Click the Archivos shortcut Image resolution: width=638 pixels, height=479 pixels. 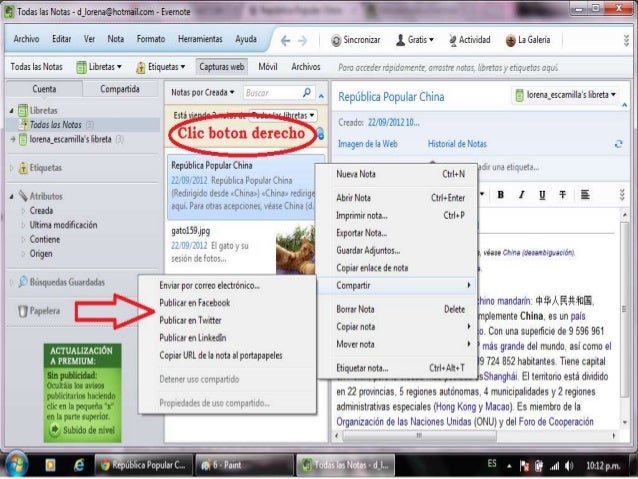pyautogui.click(x=306, y=67)
